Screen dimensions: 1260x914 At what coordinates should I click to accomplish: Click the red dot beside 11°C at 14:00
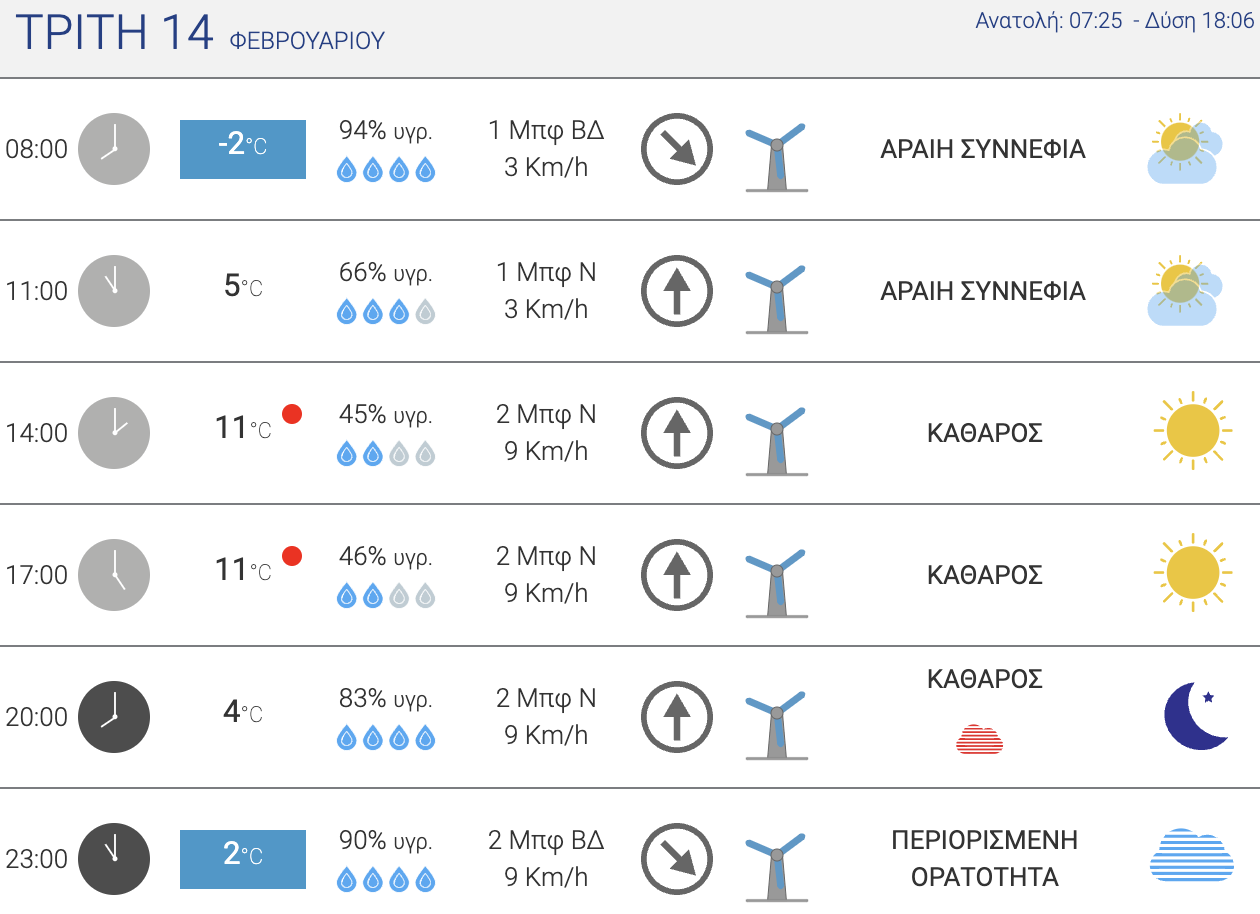click(292, 414)
